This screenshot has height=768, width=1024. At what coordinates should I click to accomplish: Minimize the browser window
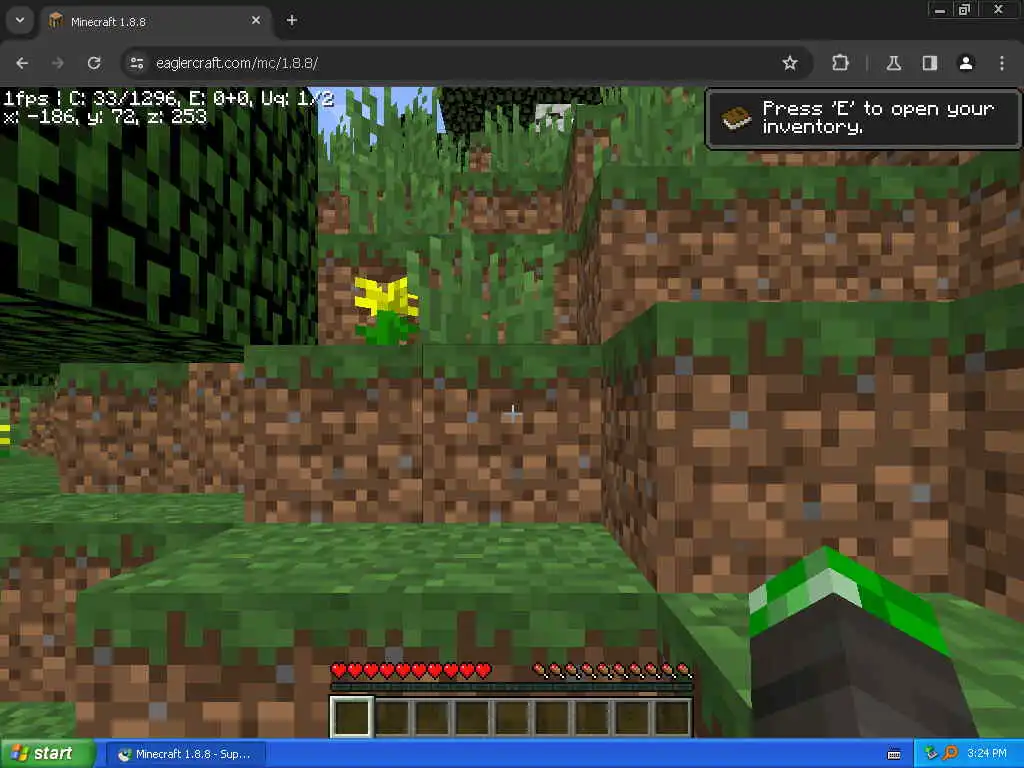(x=940, y=10)
